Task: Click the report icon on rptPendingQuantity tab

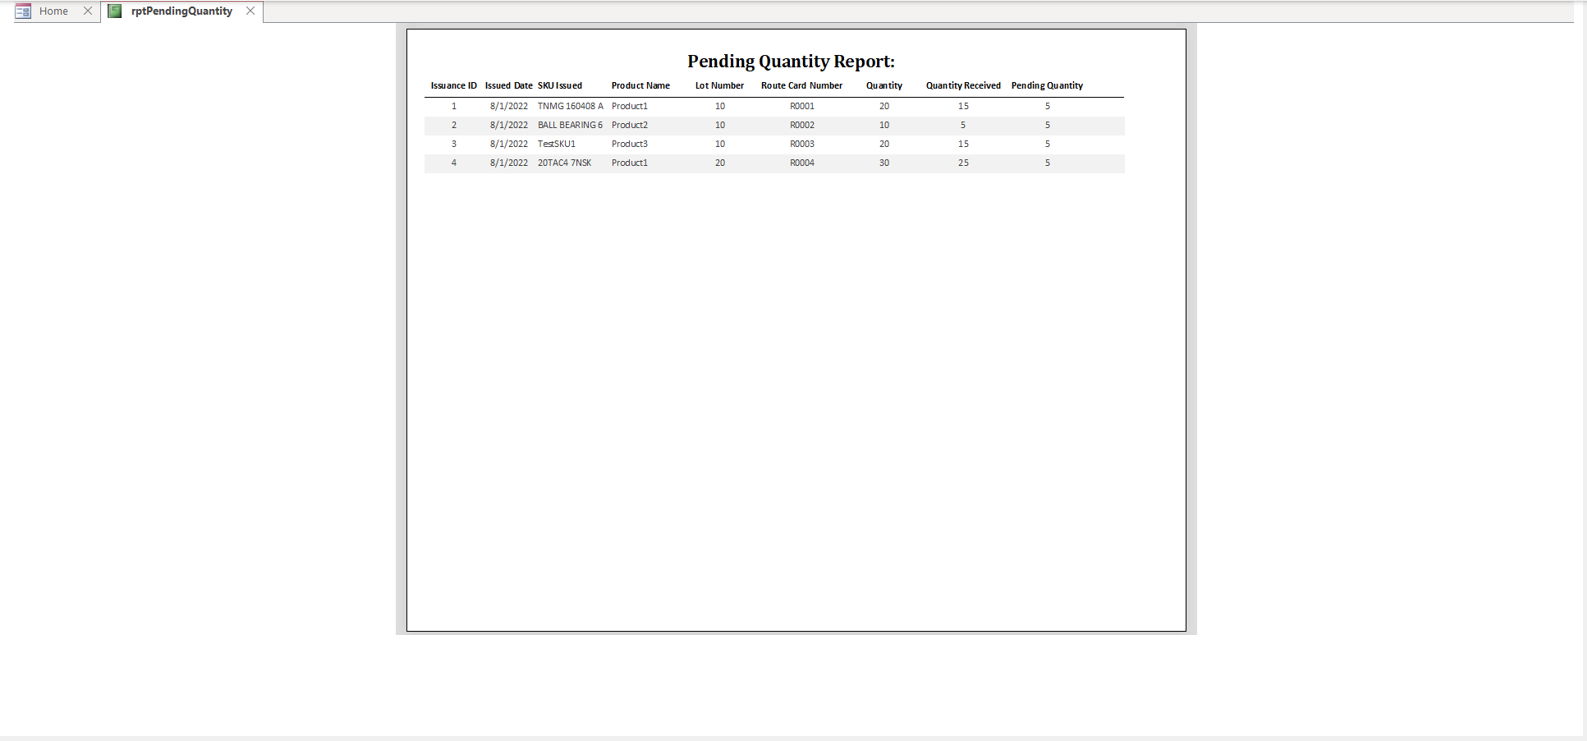Action: (x=115, y=11)
